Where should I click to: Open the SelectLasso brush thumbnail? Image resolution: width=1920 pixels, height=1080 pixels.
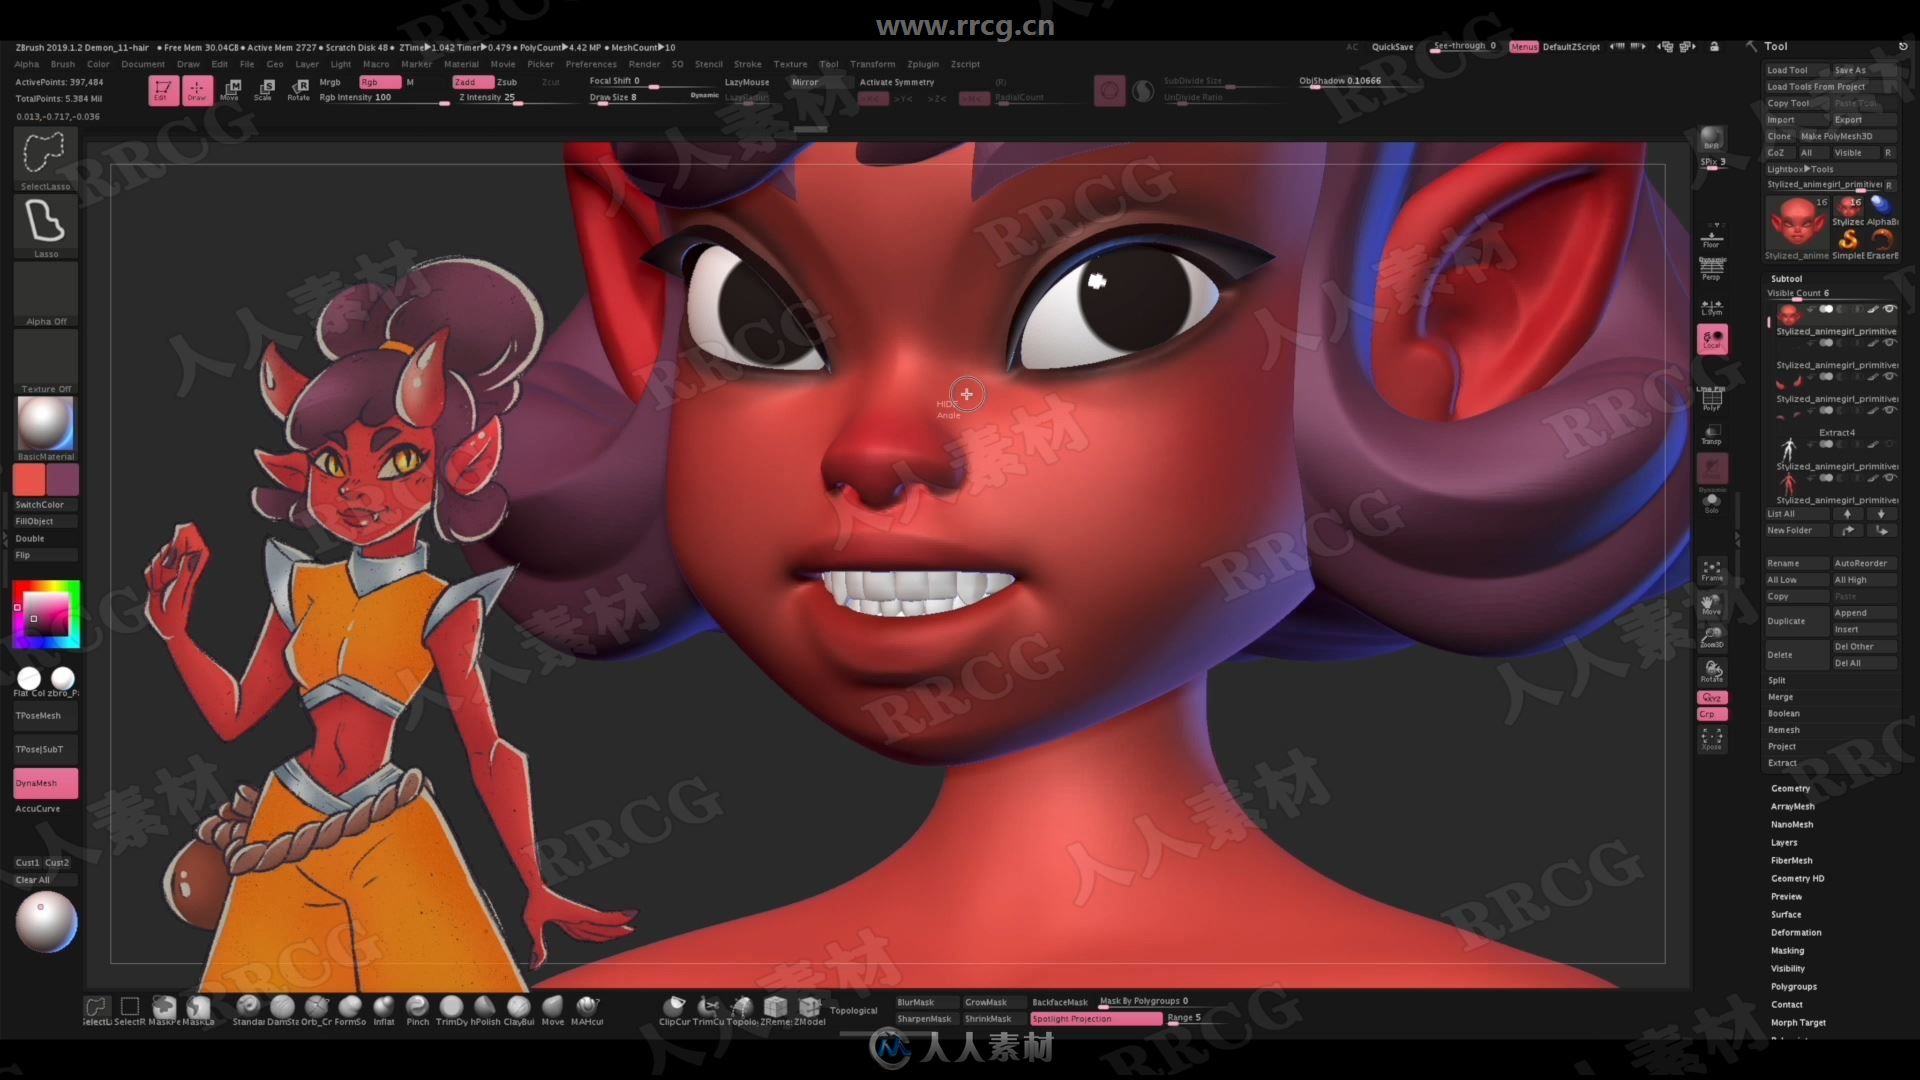pos(45,160)
